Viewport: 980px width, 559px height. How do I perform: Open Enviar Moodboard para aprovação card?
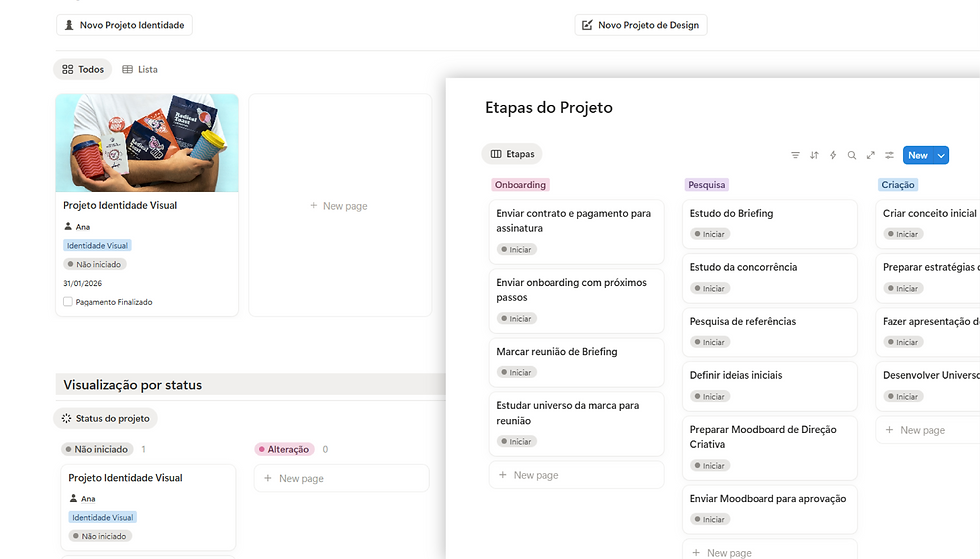click(769, 509)
